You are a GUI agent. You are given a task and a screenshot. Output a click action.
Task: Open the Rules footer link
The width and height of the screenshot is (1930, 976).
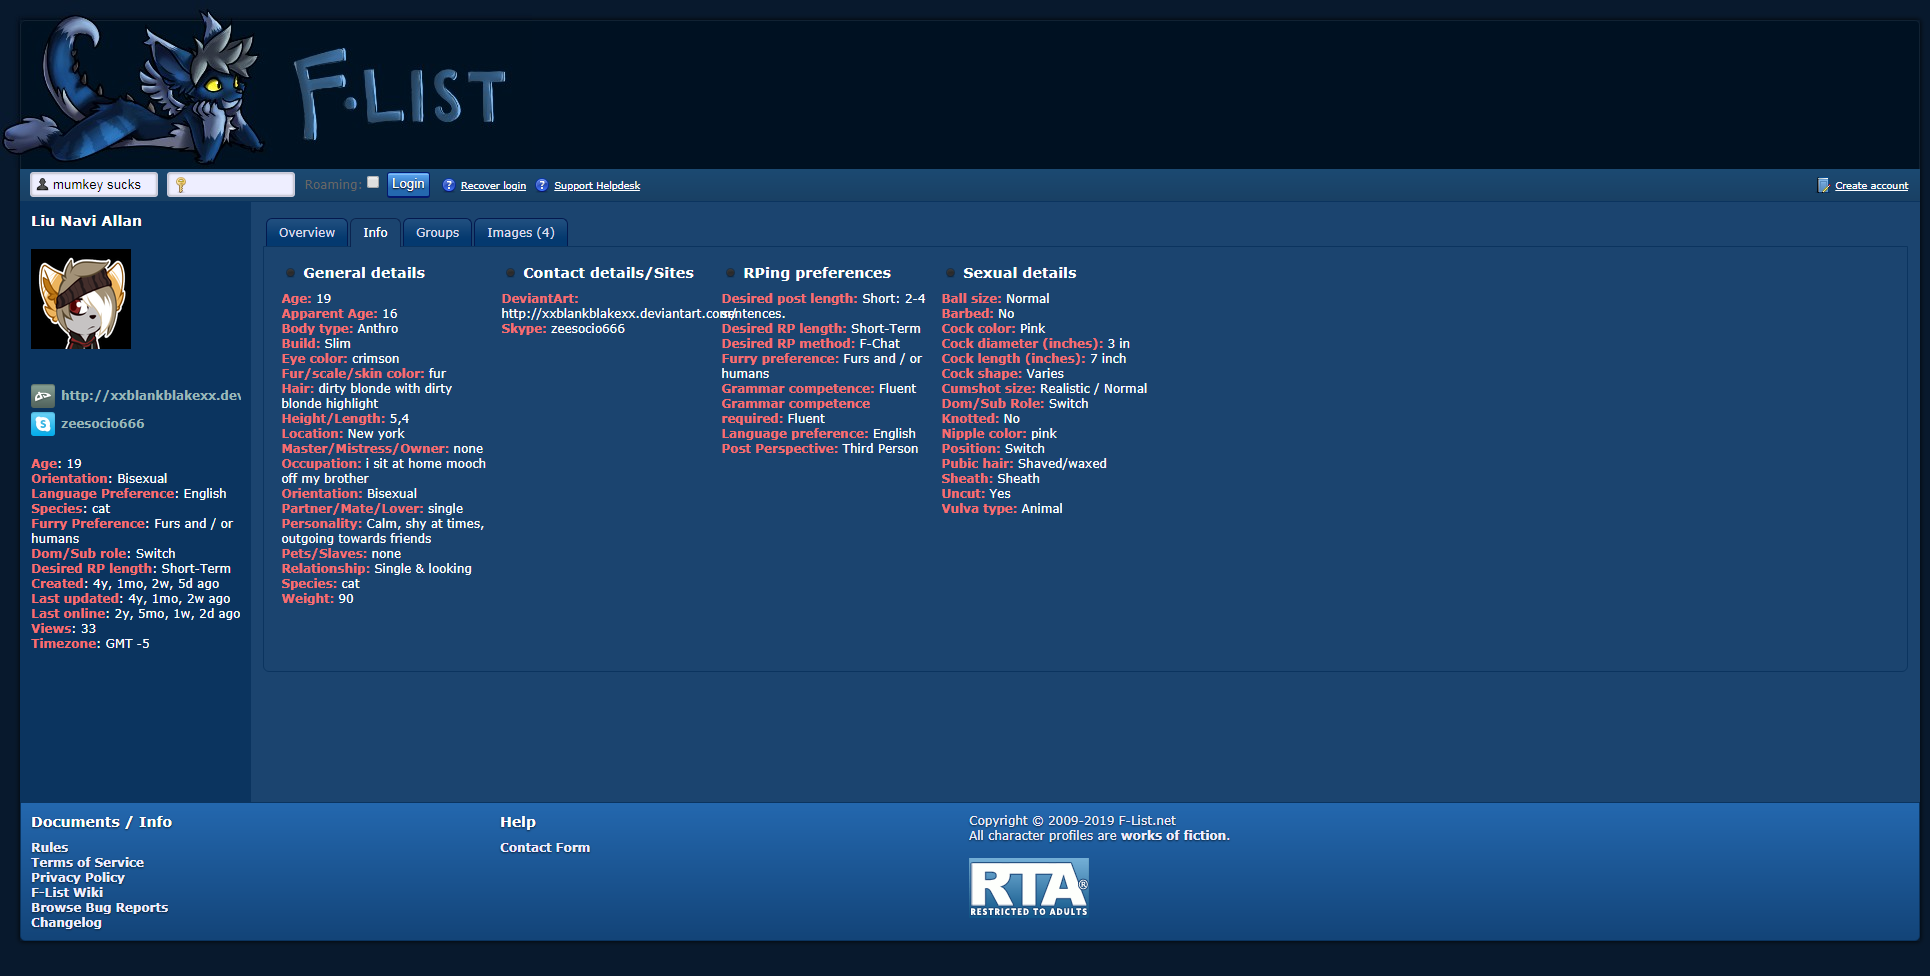(x=50, y=848)
